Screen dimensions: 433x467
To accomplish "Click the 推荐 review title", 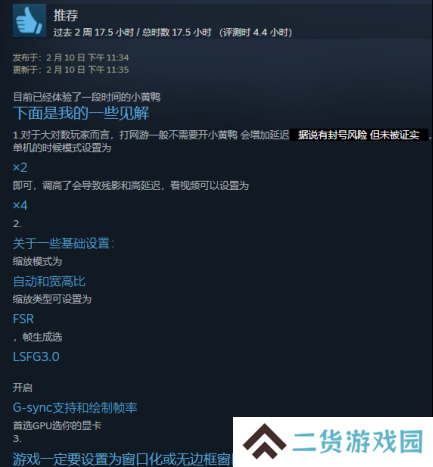I will pyautogui.click(x=66, y=15).
